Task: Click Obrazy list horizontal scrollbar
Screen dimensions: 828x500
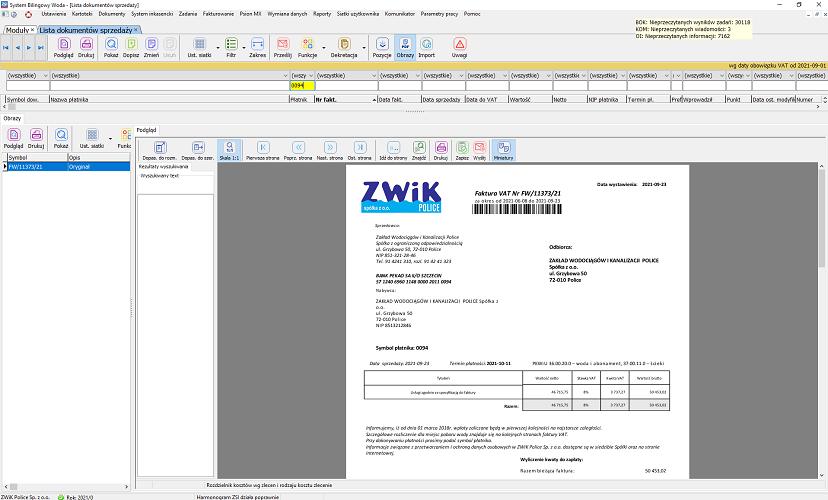Action: (67, 487)
